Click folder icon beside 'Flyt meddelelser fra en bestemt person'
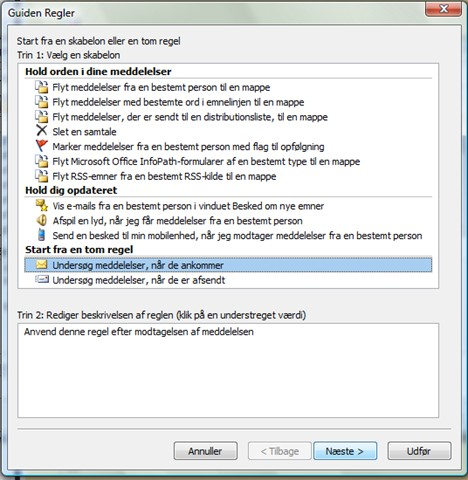This screenshot has width=468, height=480. tap(42, 87)
